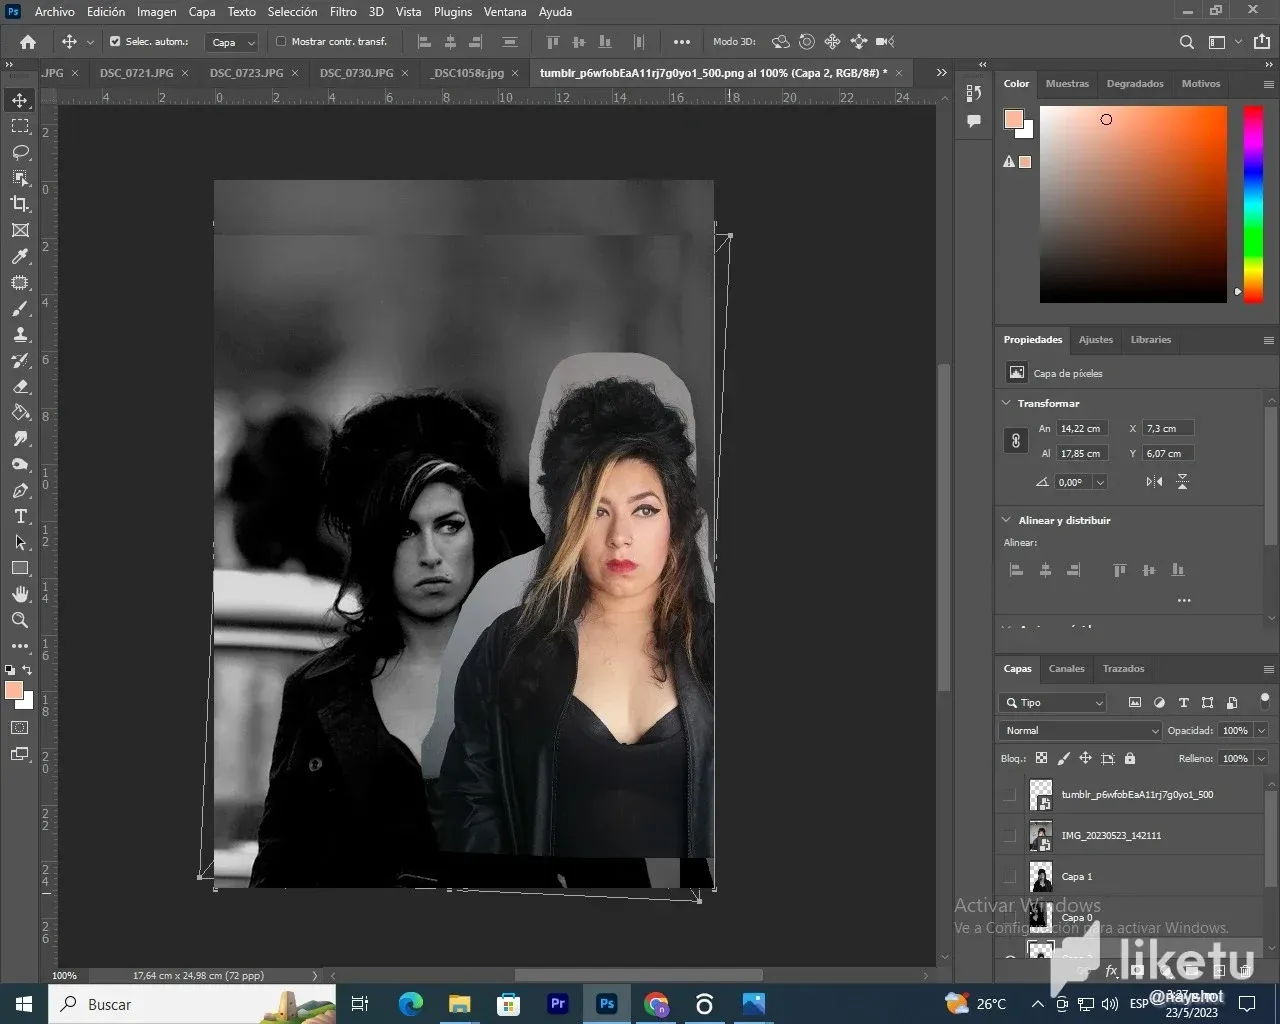Swap foreground and background colors
1280x1024 pixels.
point(28,670)
